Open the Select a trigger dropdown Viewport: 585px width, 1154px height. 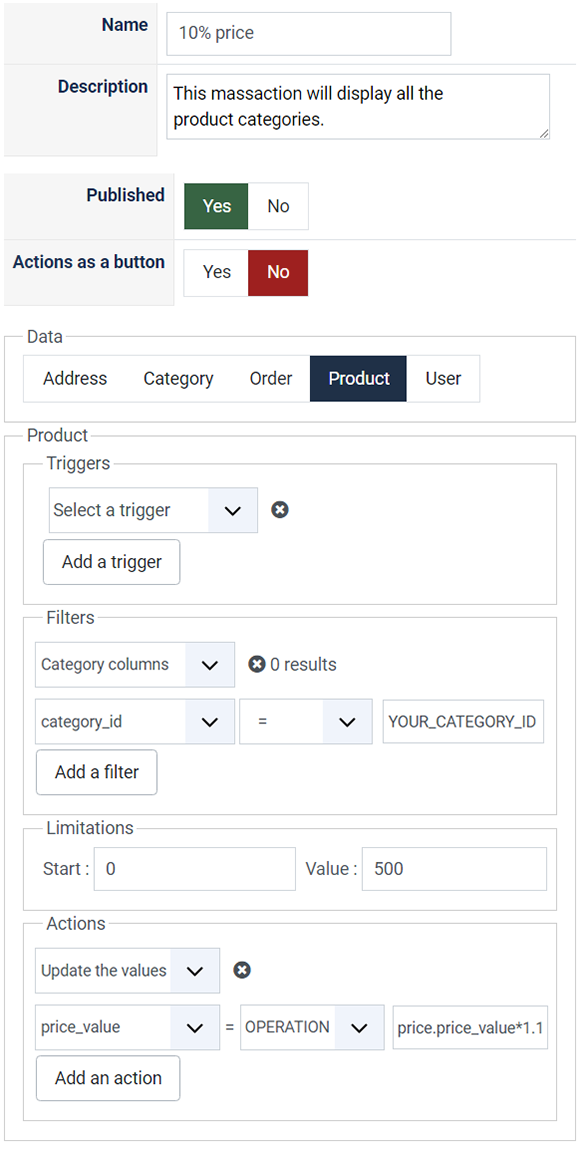(x=153, y=510)
